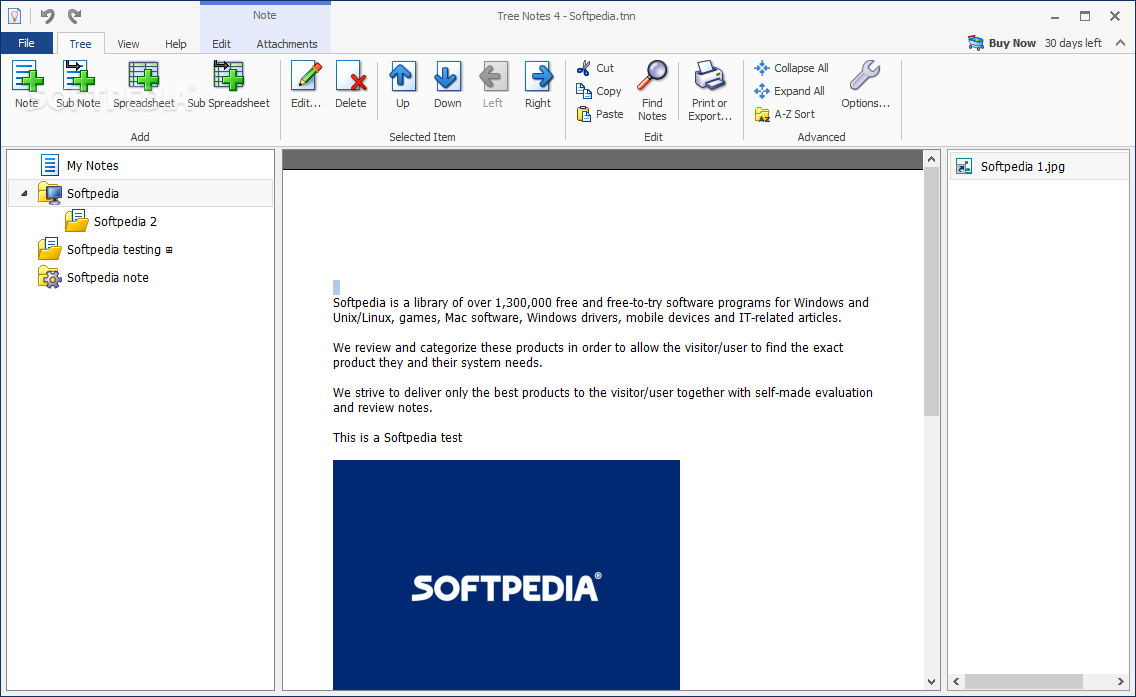Click the Softpedia logo image in note

(x=506, y=575)
